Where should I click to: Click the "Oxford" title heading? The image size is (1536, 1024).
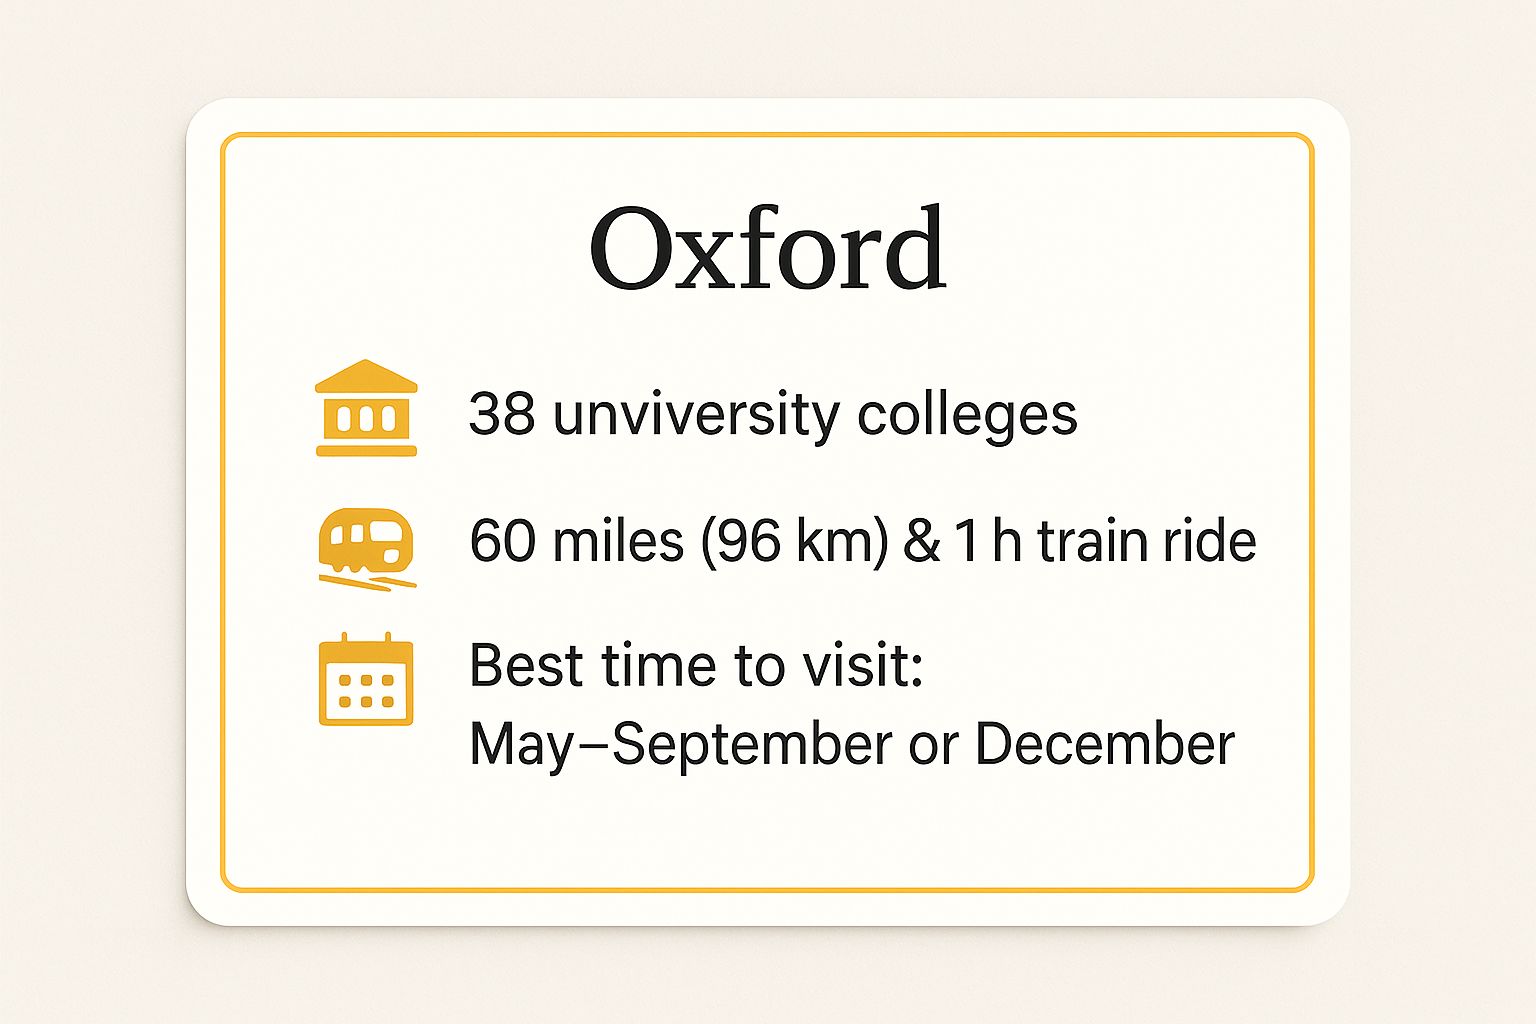[767, 248]
